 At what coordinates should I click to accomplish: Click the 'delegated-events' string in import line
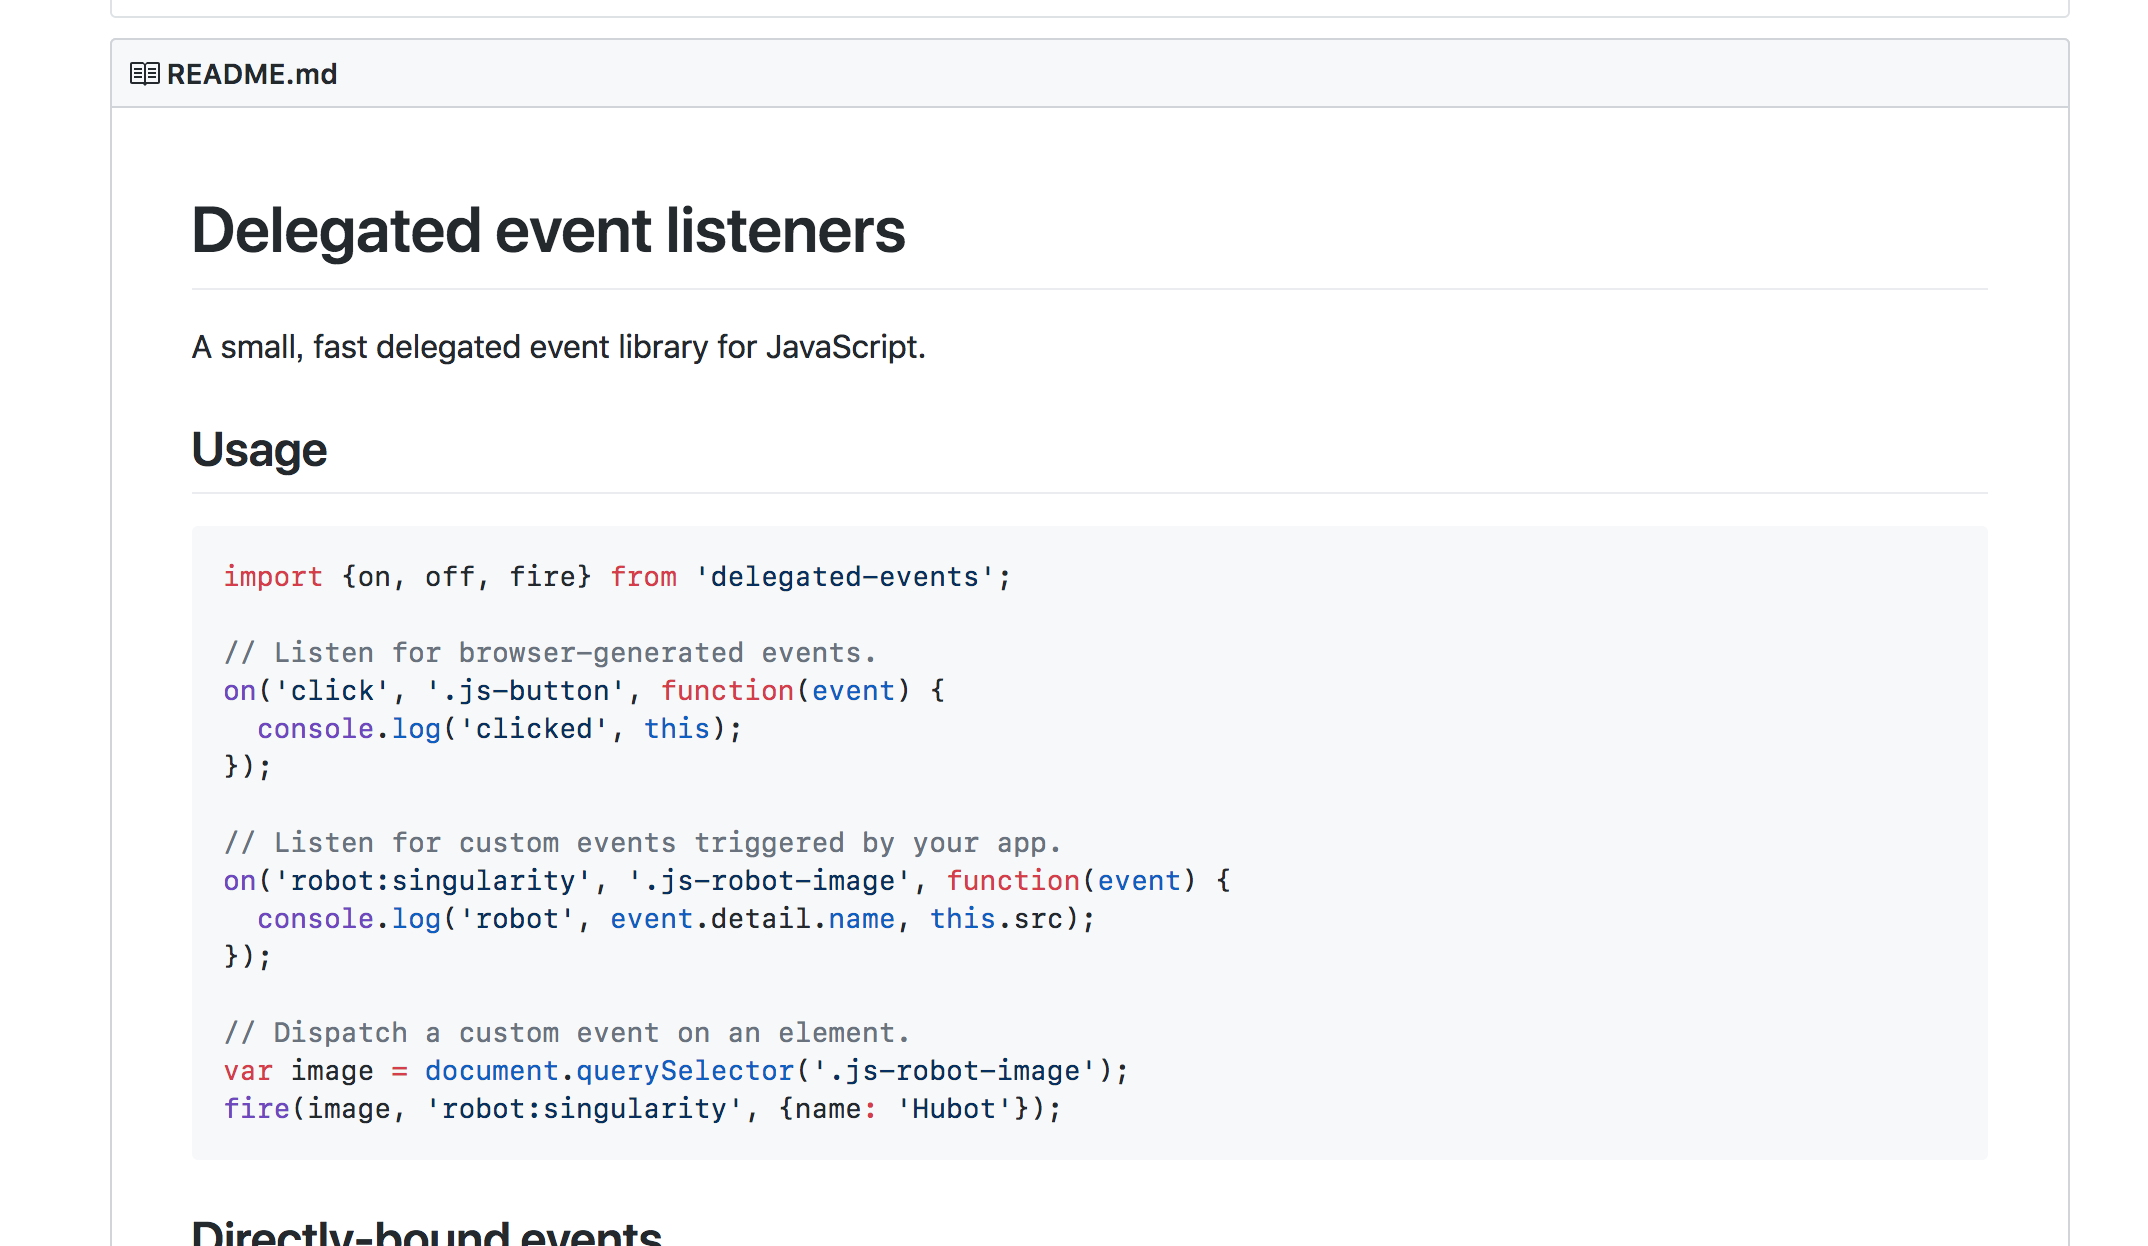(x=844, y=577)
